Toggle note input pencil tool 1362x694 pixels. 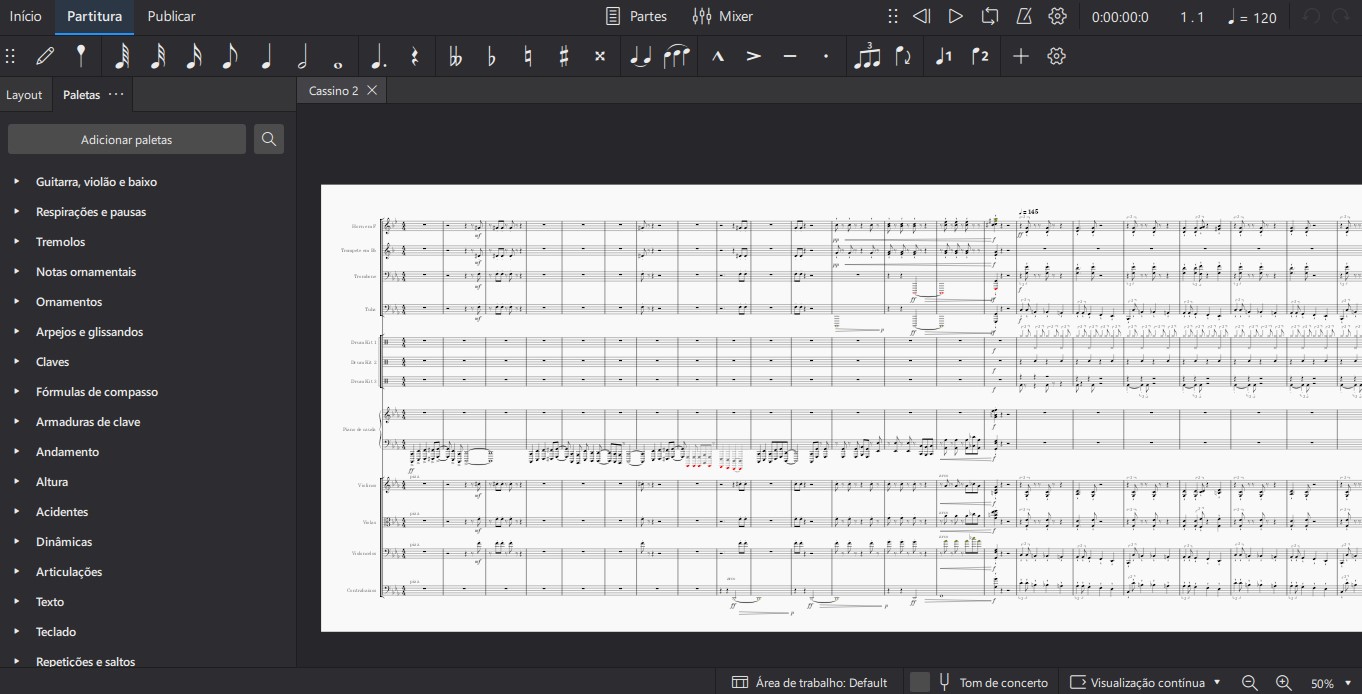(45, 56)
